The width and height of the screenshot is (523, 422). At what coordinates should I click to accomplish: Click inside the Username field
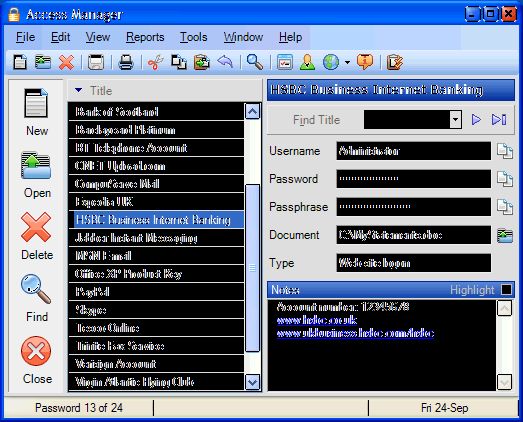(414, 151)
